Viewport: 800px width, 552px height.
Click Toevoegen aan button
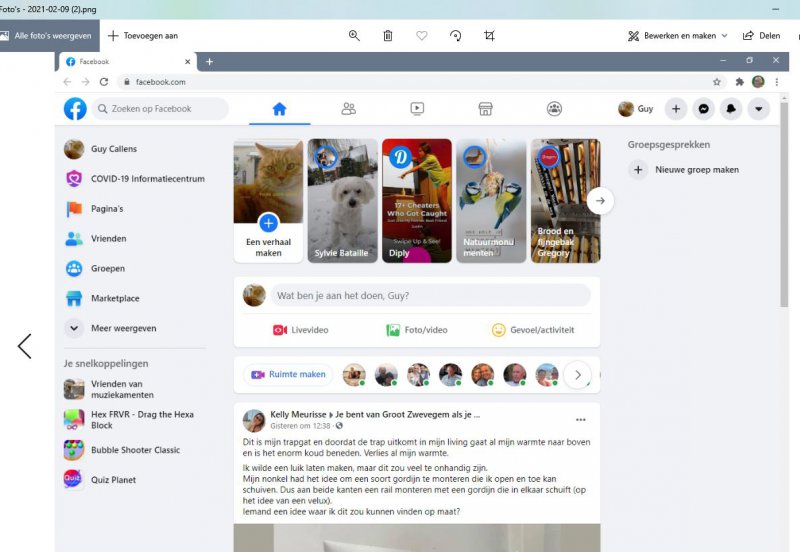(142, 36)
